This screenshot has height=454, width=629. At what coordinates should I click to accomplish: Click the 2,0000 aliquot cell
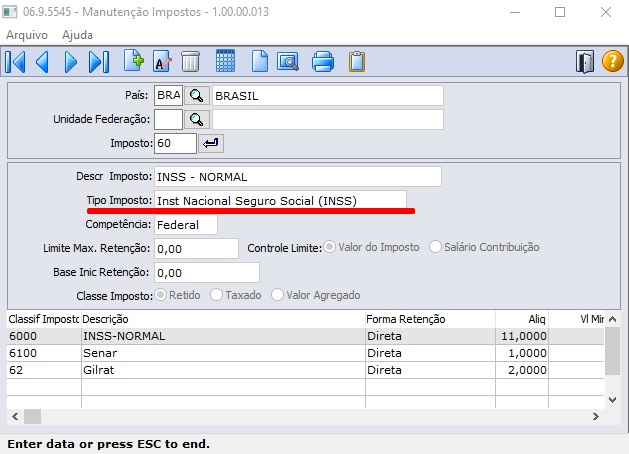(x=522, y=370)
